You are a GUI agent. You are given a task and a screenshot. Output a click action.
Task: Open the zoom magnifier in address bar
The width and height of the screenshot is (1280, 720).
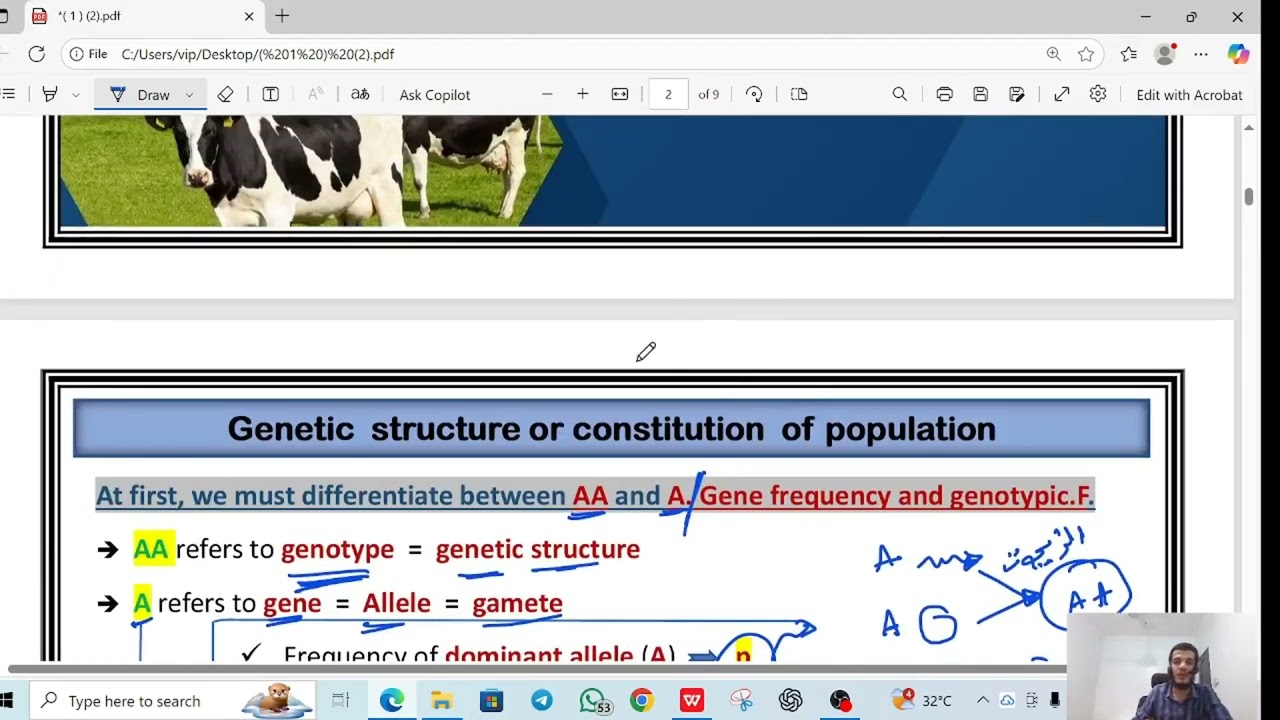tap(1054, 54)
